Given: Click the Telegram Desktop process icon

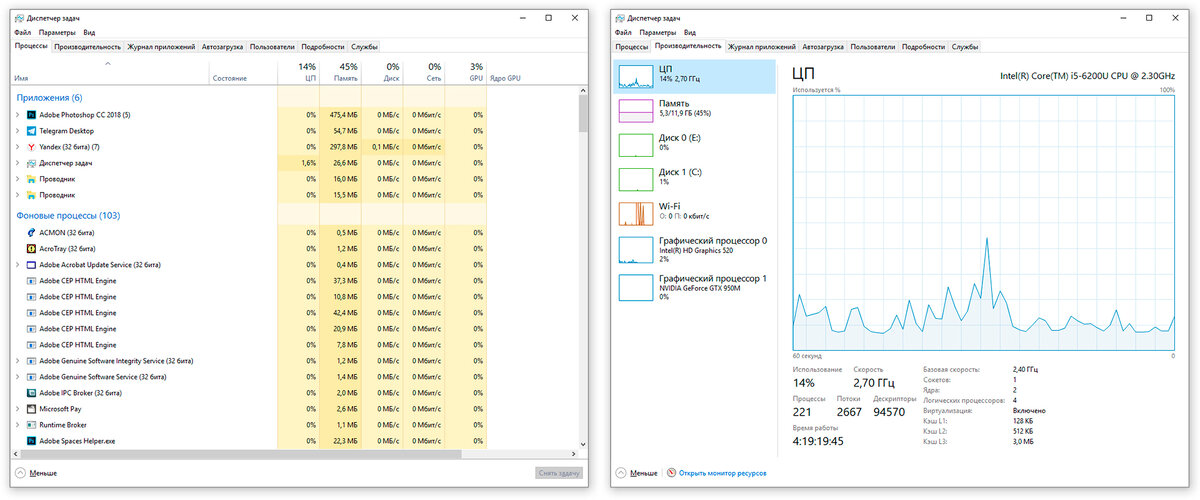Looking at the screenshot, I should coord(32,131).
